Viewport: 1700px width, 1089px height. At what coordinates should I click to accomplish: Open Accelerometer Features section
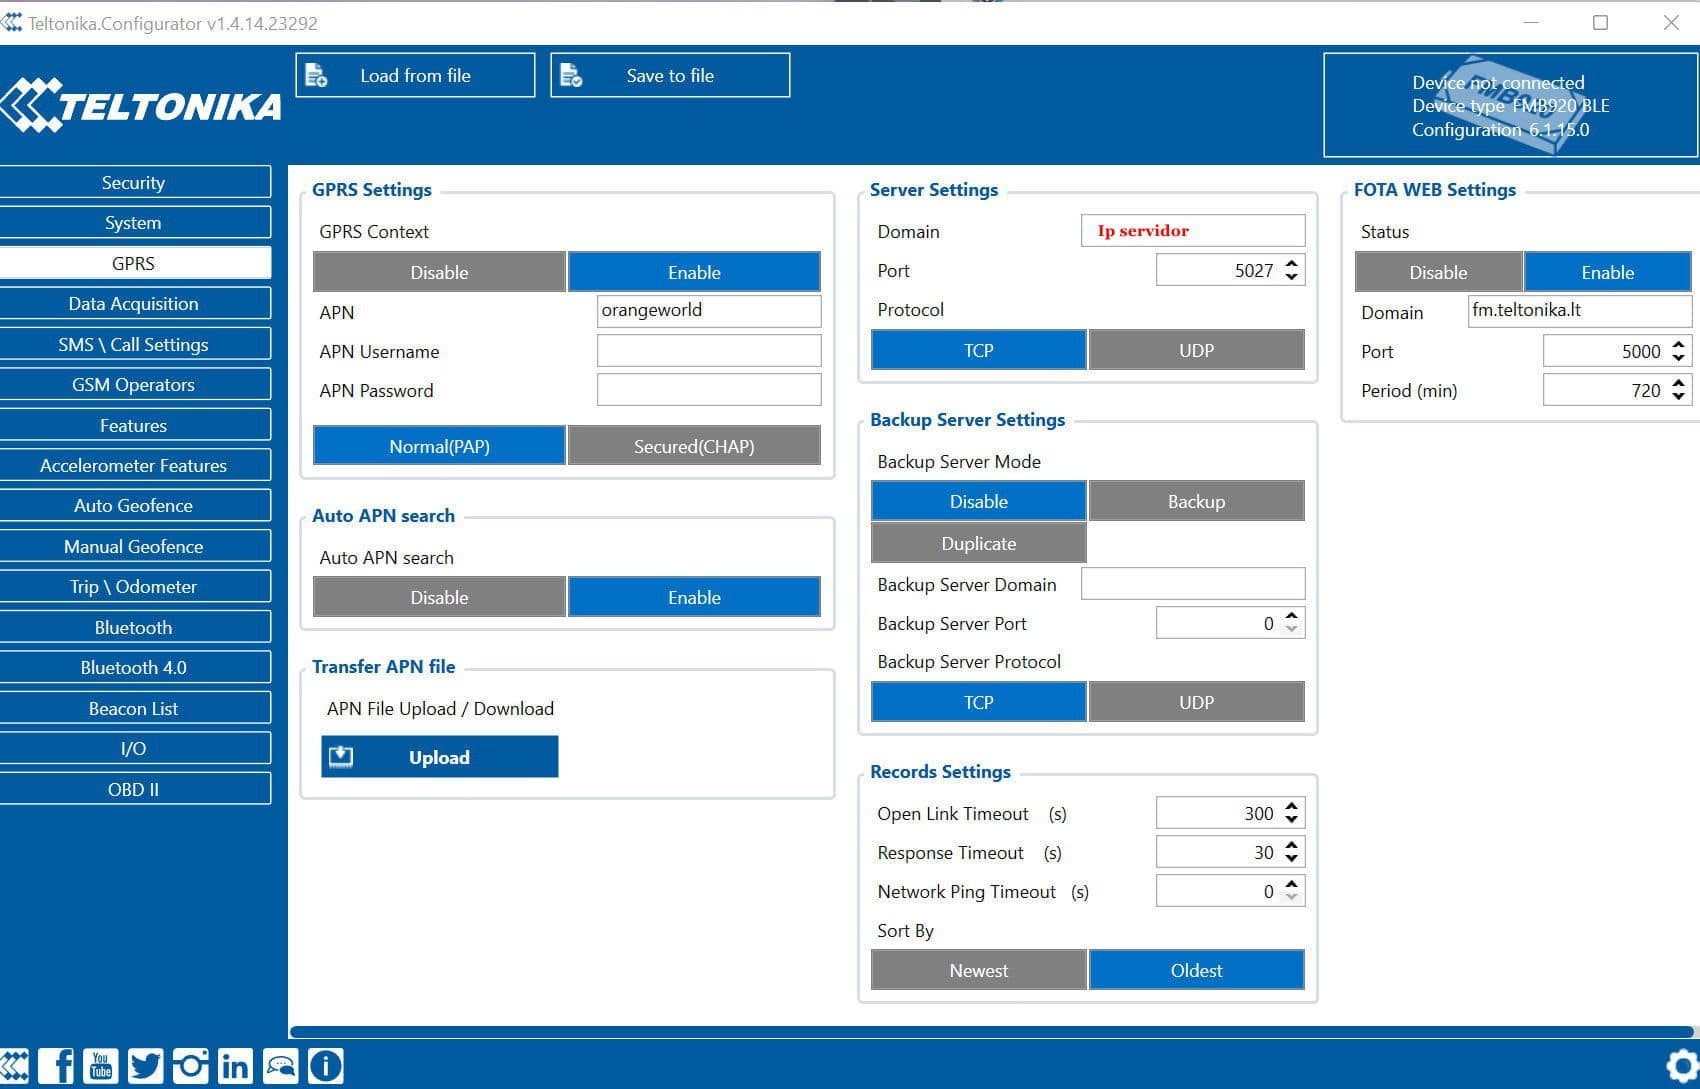(x=134, y=465)
